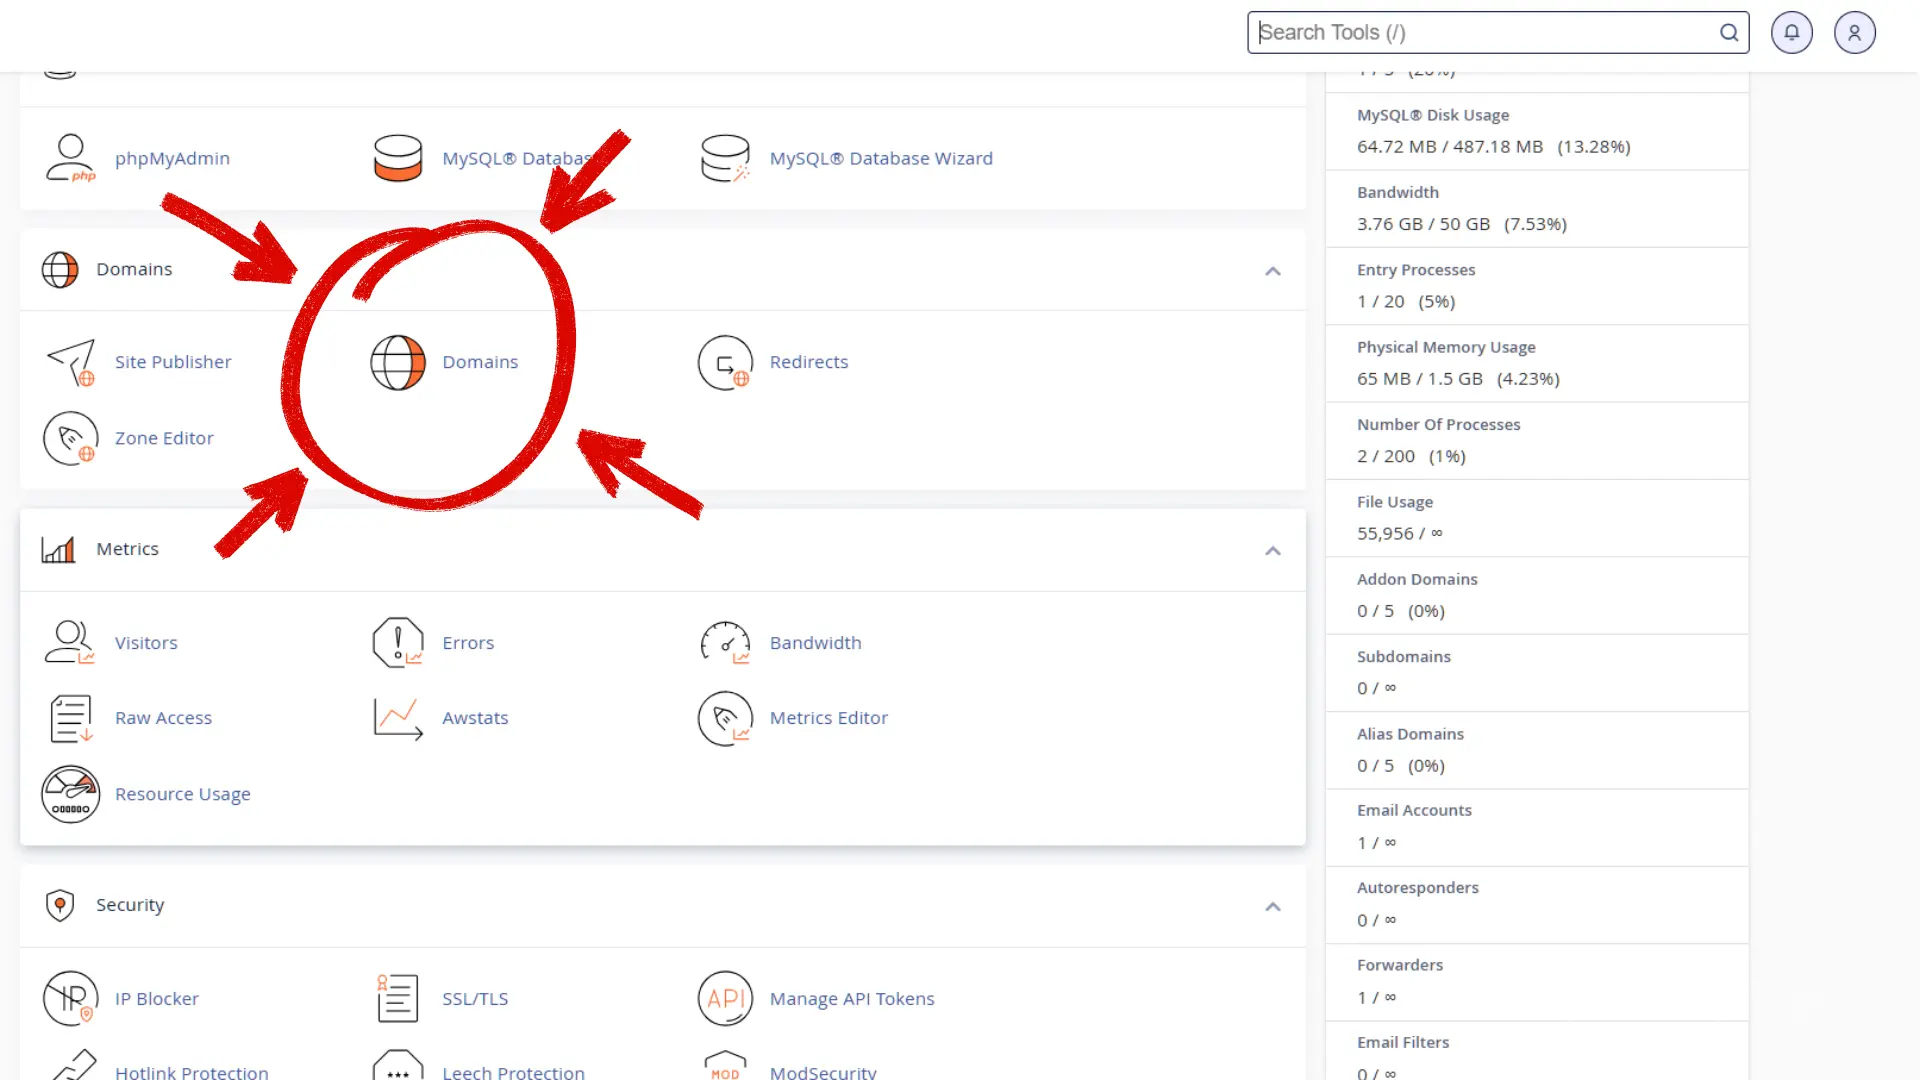This screenshot has width=1920, height=1080.
Task: Open the Hotlink Protection link
Action: 192,1072
